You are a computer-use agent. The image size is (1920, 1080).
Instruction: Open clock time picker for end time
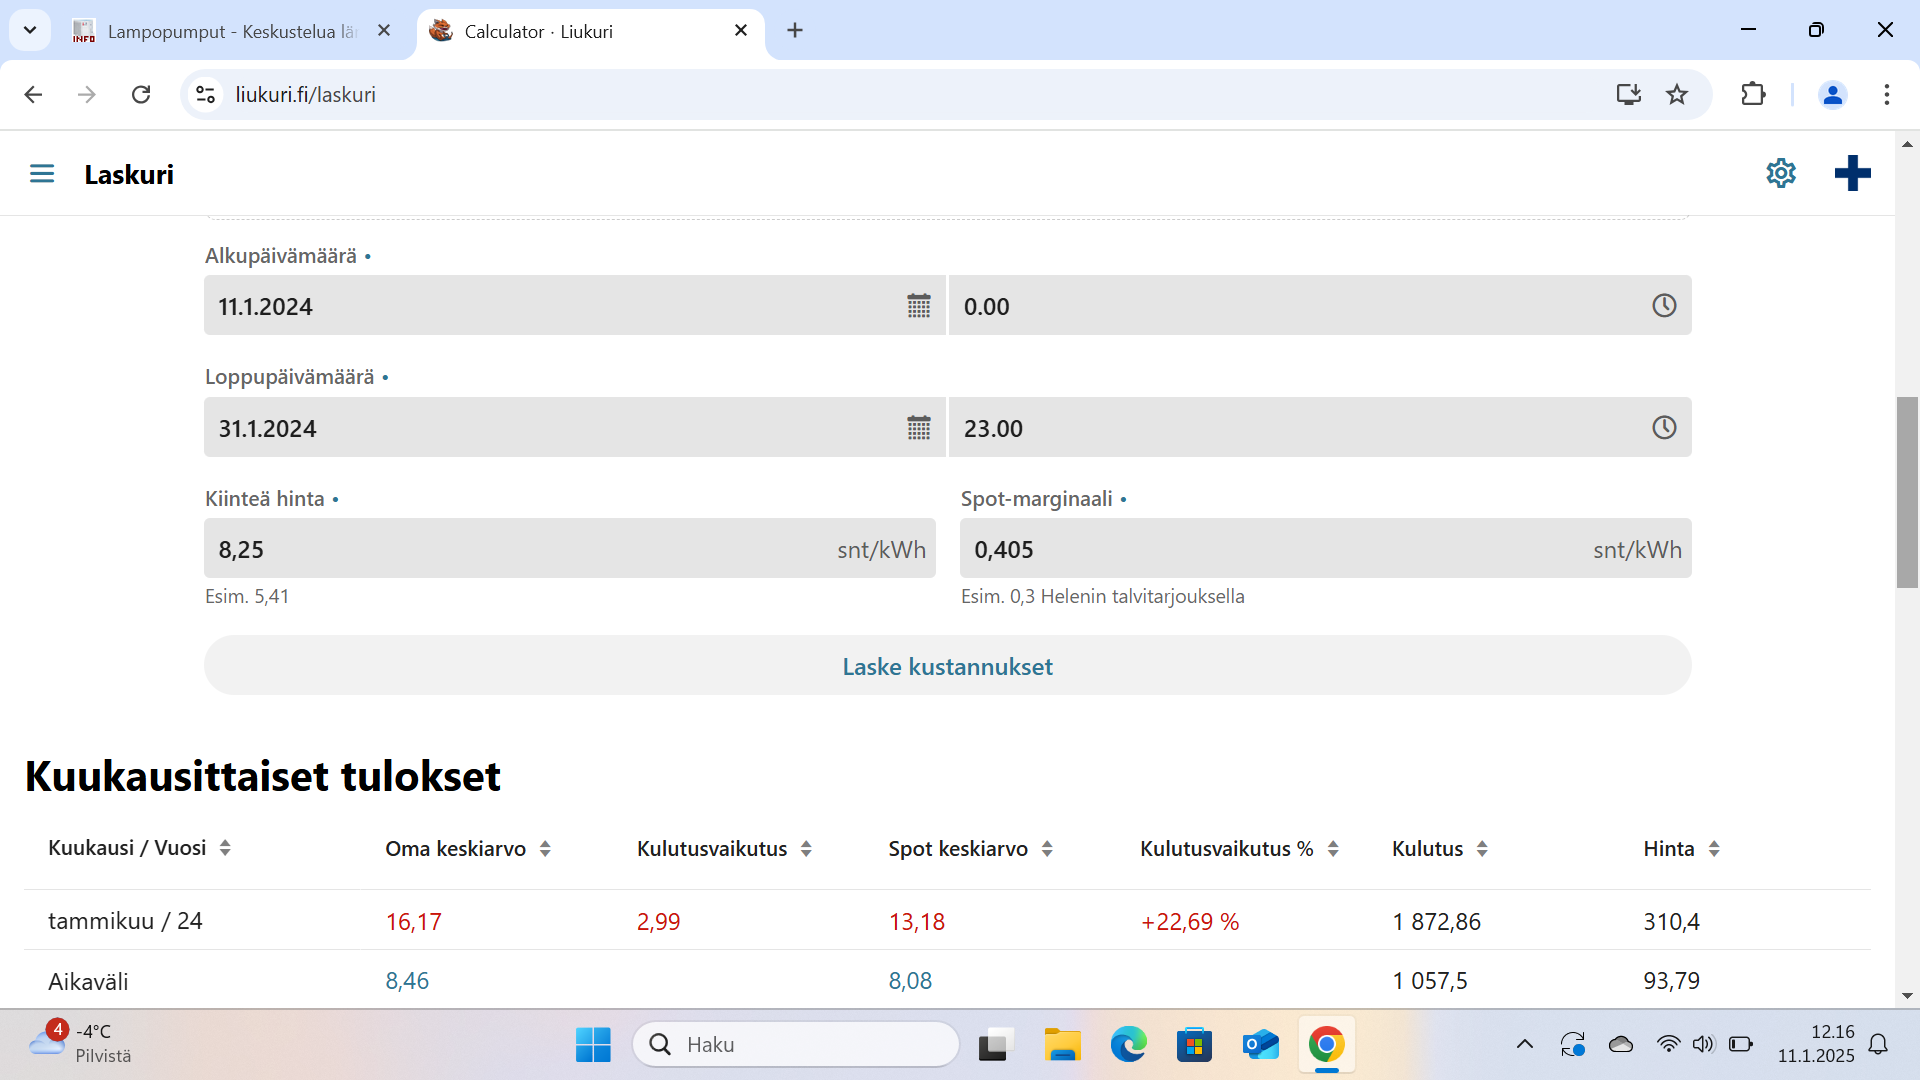[1664, 428]
